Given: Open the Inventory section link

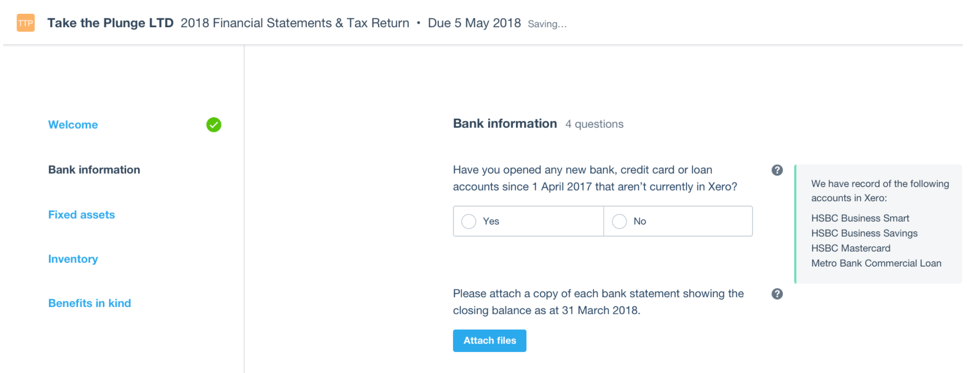Looking at the screenshot, I should (73, 259).
